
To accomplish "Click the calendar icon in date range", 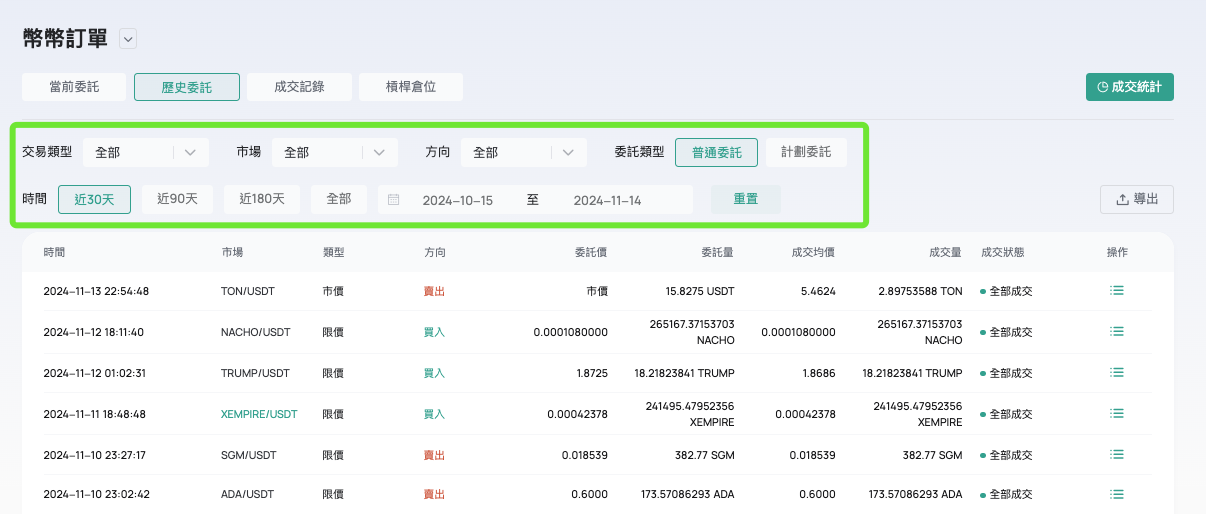I will (394, 200).
